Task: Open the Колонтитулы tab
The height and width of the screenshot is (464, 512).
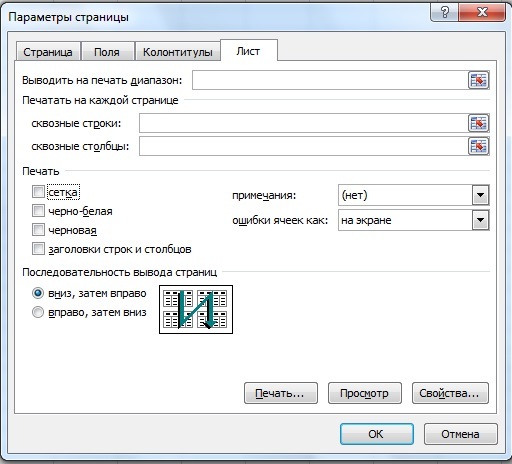Action: [x=178, y=52]
